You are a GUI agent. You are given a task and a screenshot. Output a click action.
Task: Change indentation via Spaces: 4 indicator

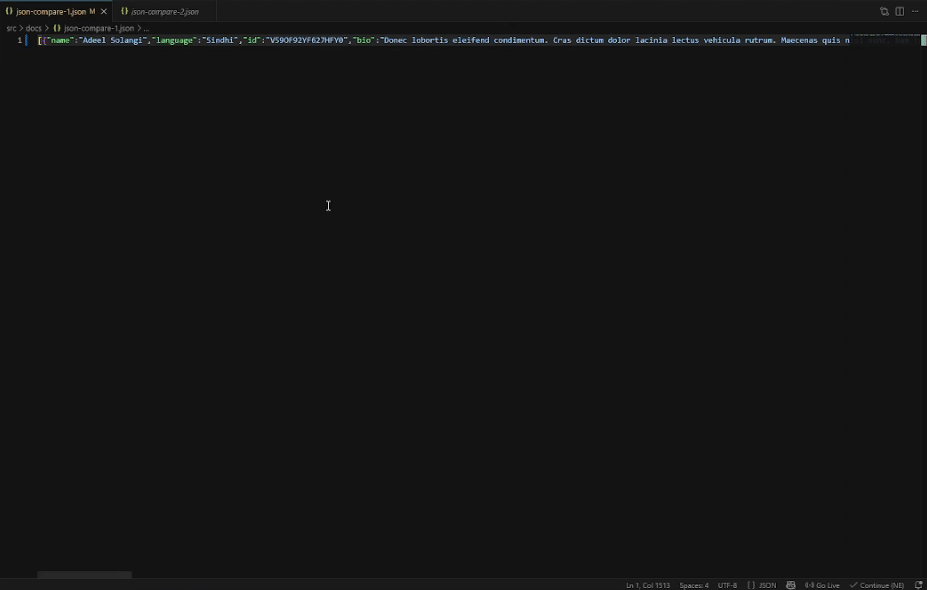tap(693, 584)
